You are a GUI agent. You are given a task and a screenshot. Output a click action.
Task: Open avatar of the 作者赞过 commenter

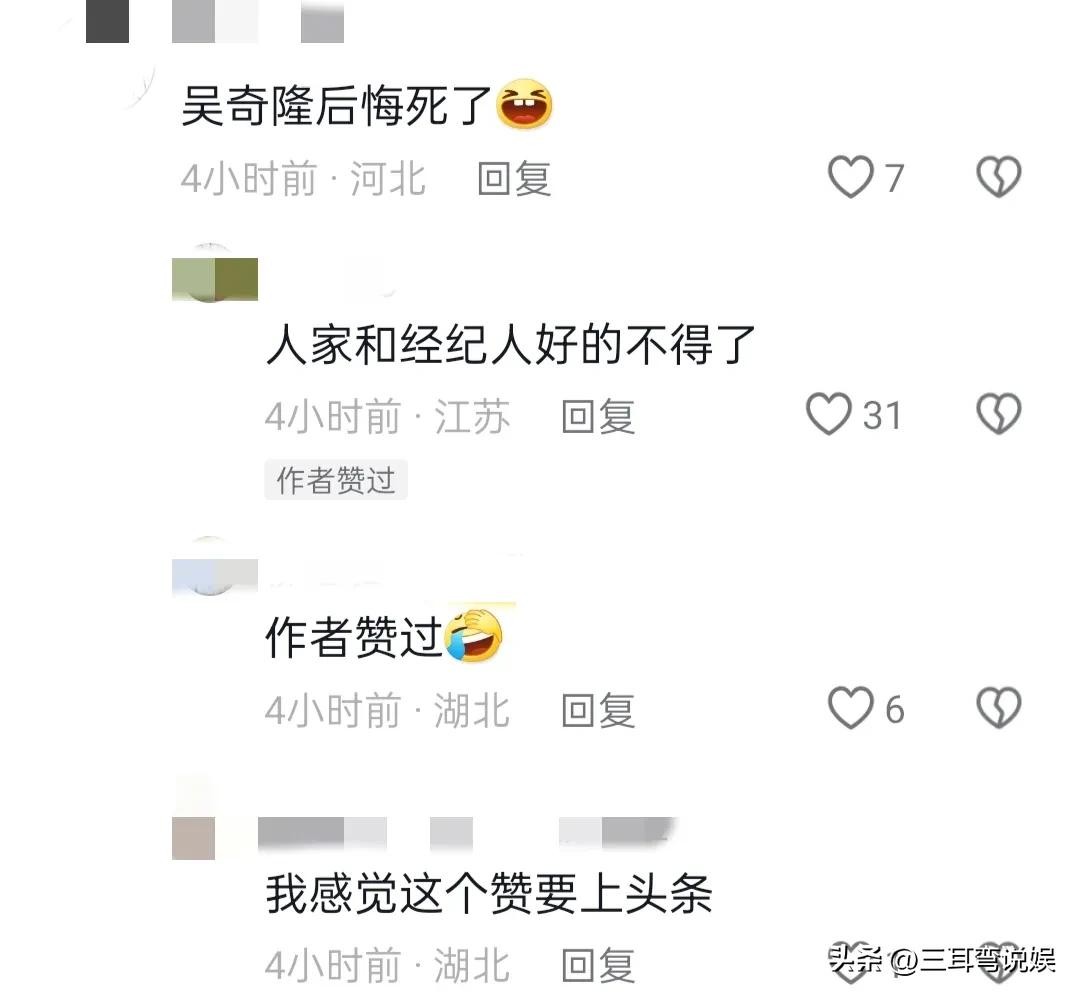[x=214, y=566]
